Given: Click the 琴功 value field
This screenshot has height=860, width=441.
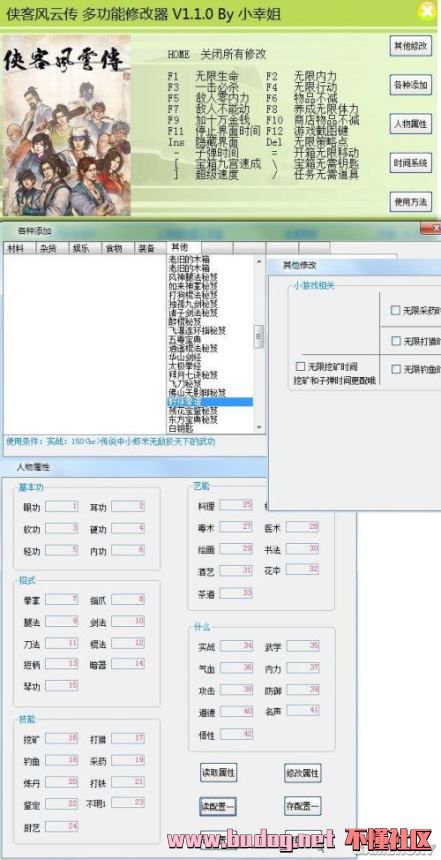Looking at the screenshot, I should tap(61, 686).
